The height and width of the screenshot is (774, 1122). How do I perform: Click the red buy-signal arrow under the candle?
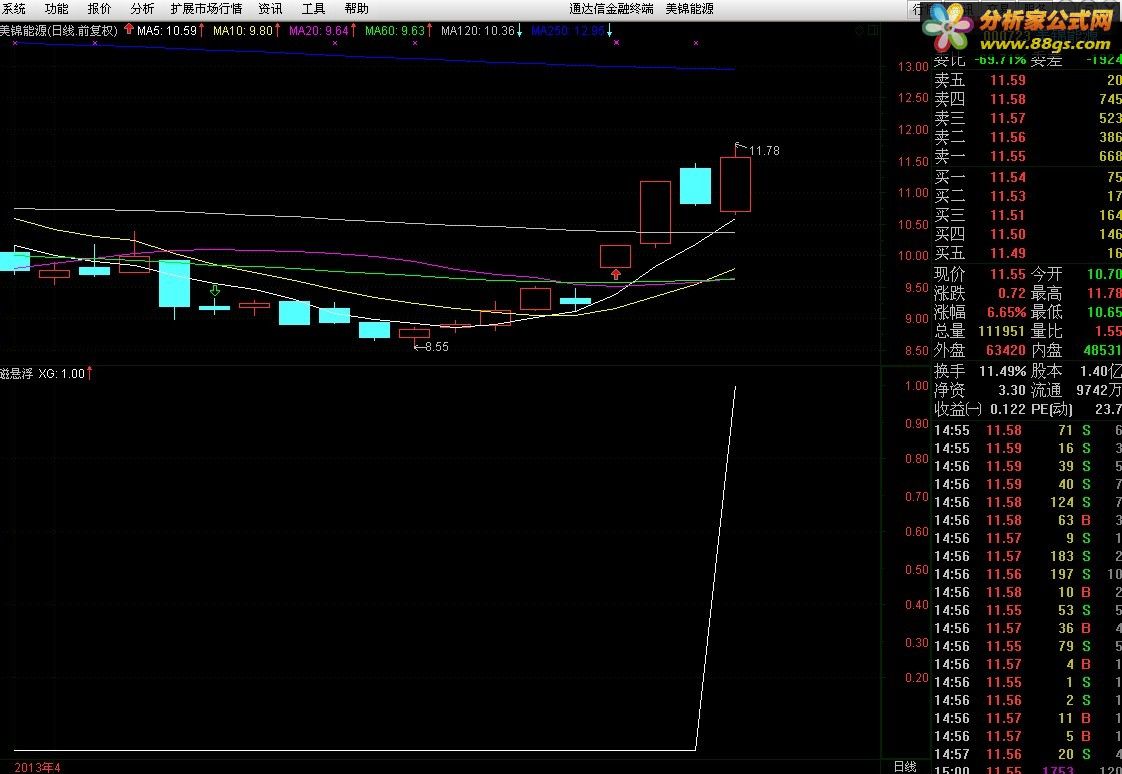pos(615,274)
